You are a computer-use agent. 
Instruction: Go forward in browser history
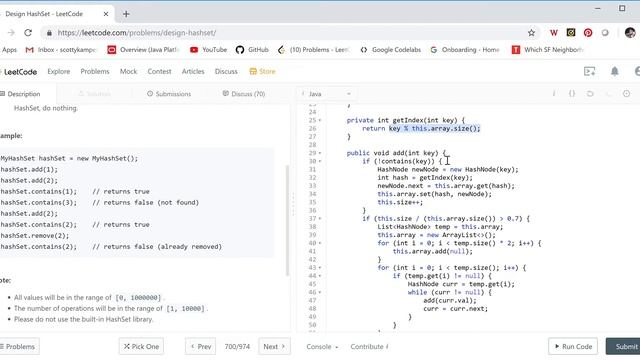pos(11,33)
